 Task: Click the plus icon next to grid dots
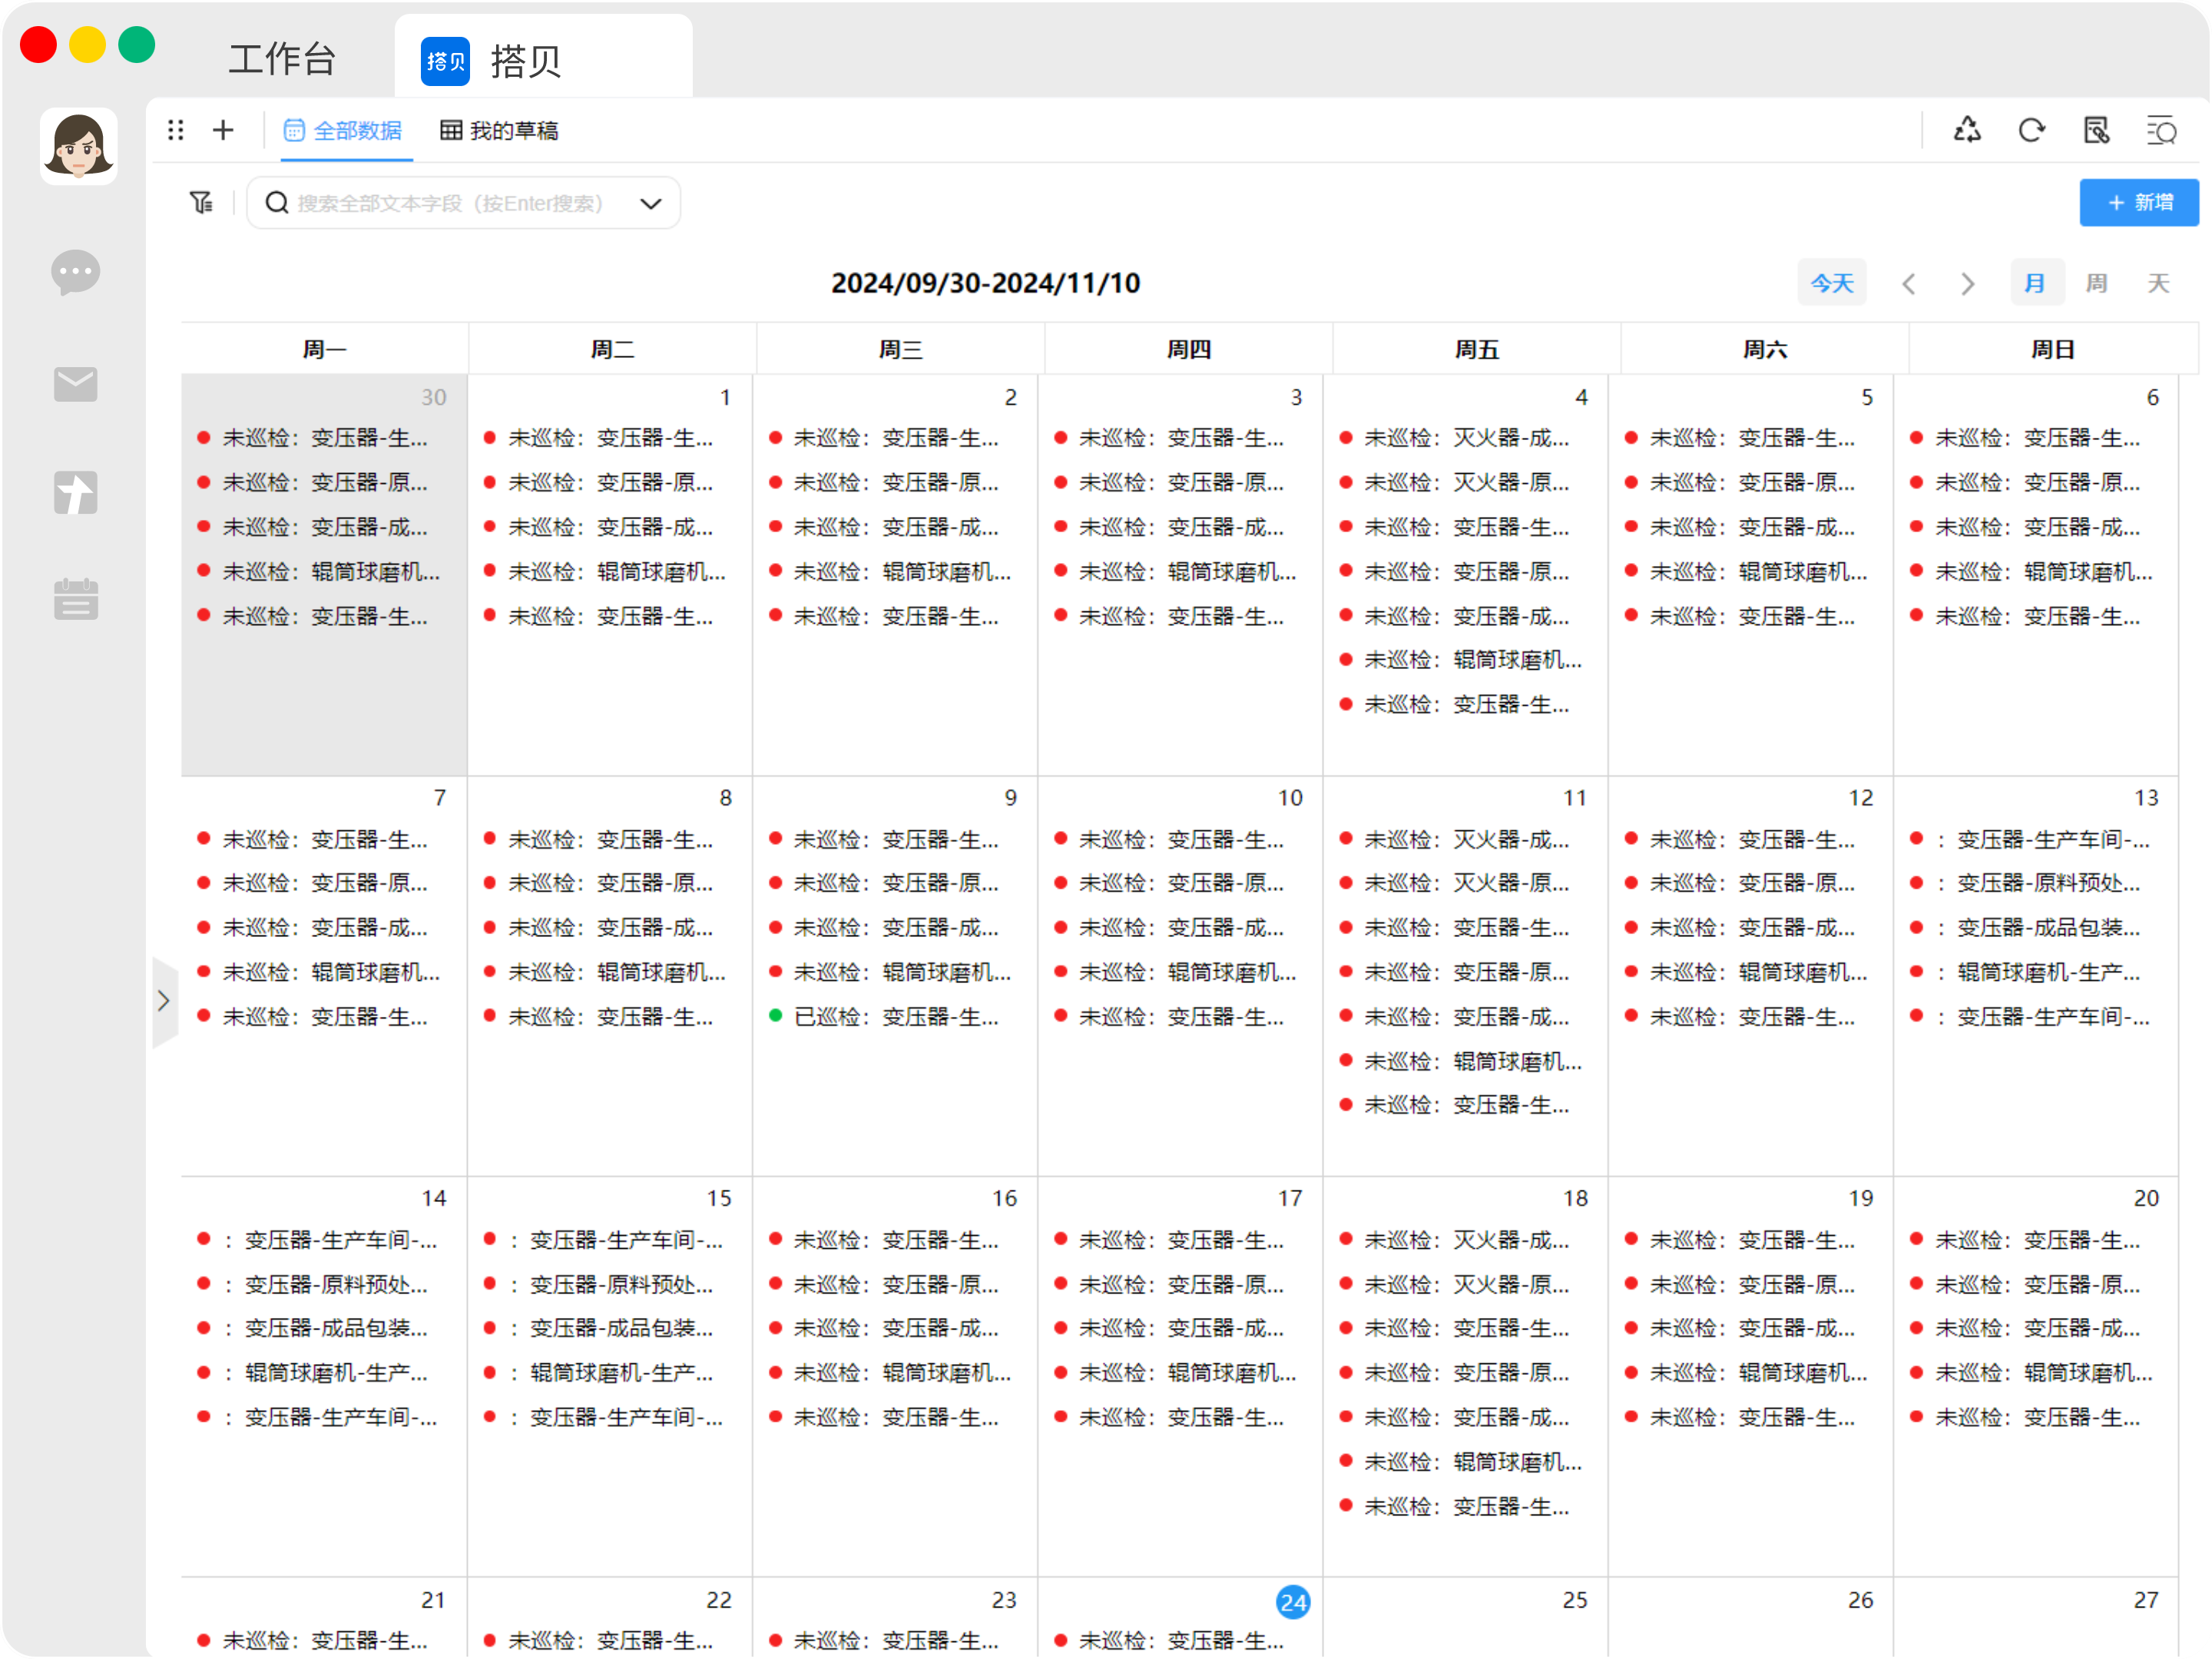(223, 131)
